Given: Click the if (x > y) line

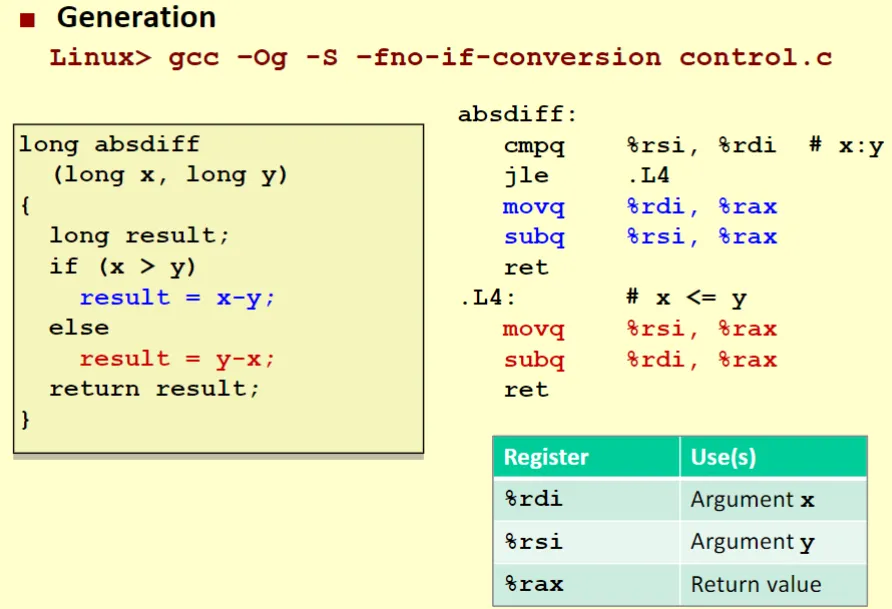Looking at the screenshot, I should click(x=123, y=267).
